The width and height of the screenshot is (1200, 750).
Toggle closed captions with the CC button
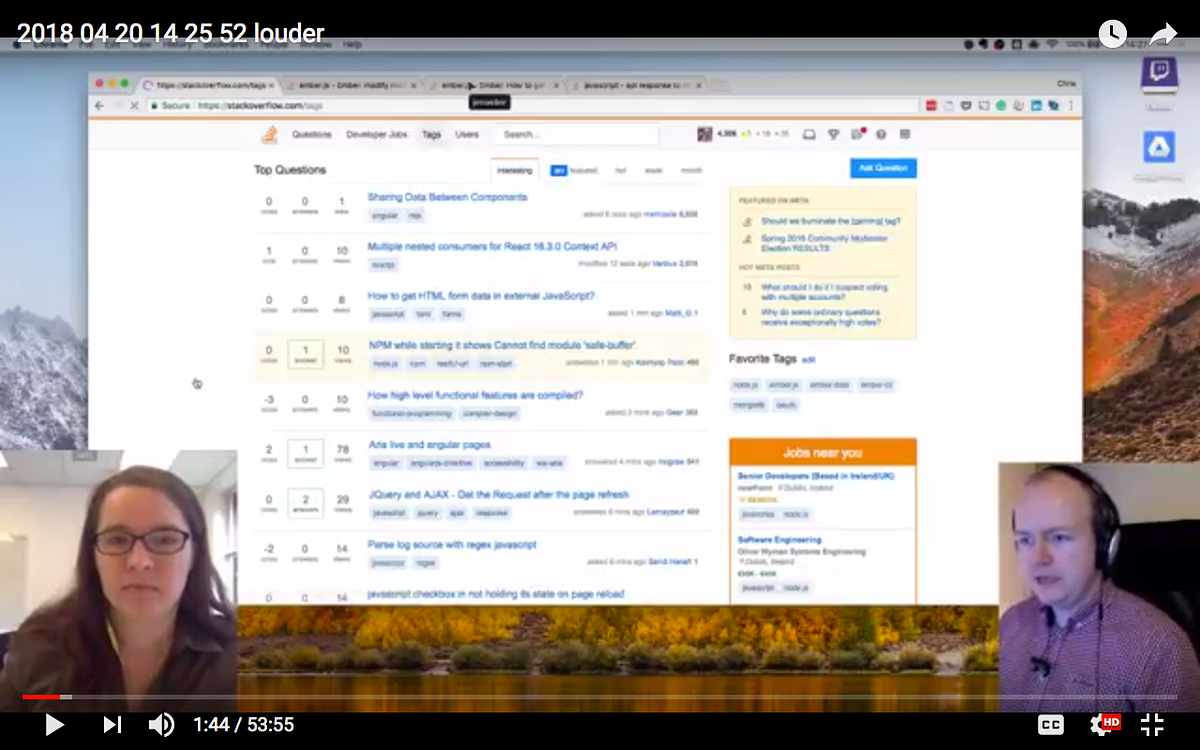tap(1049, 724)
